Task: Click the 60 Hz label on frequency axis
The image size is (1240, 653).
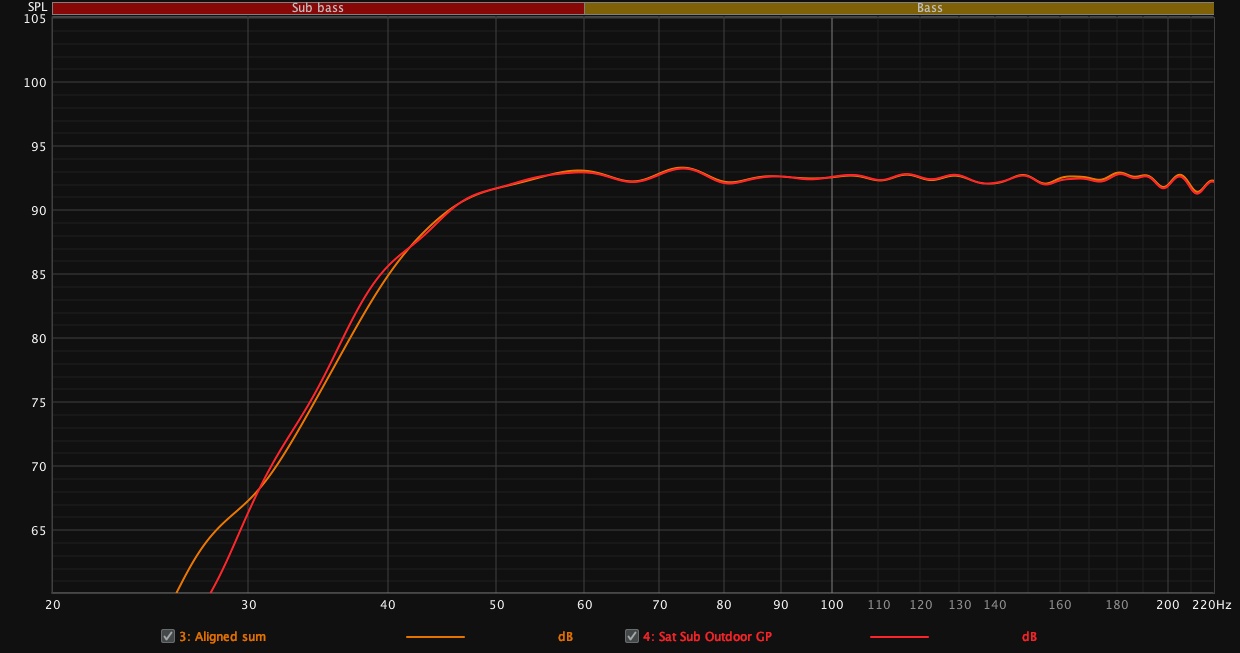Action: pos(585,605)
